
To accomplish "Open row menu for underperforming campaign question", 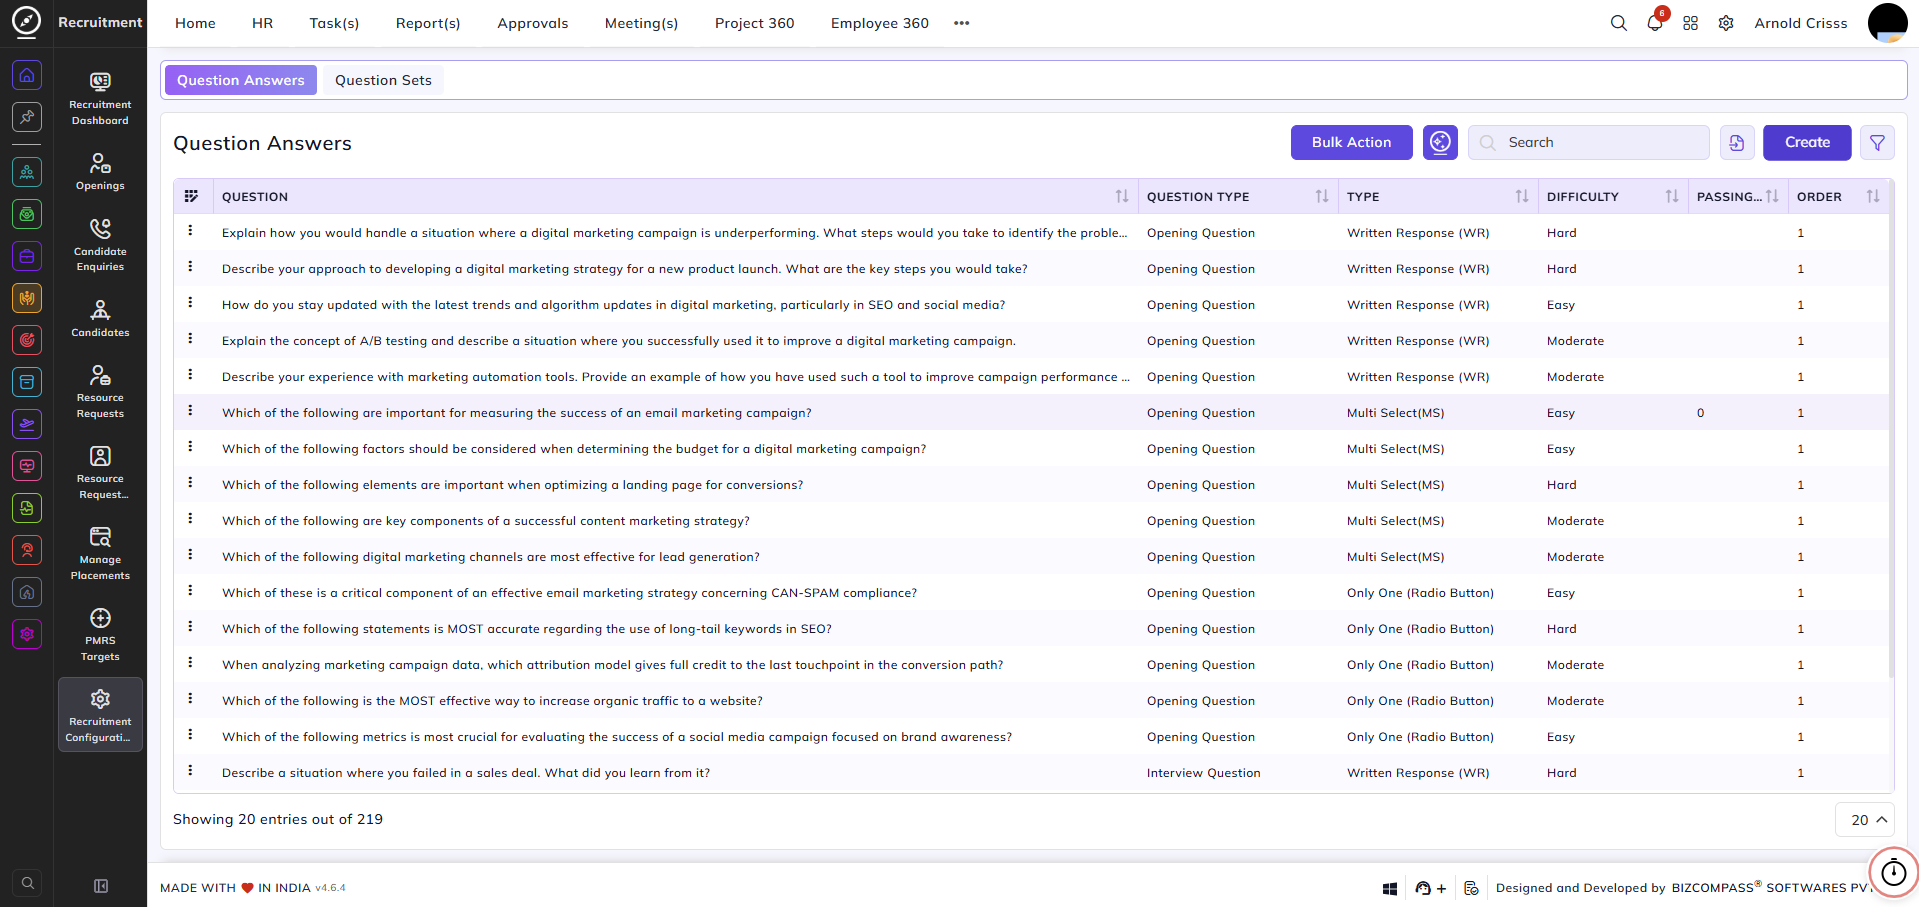I will click(190, 231).
